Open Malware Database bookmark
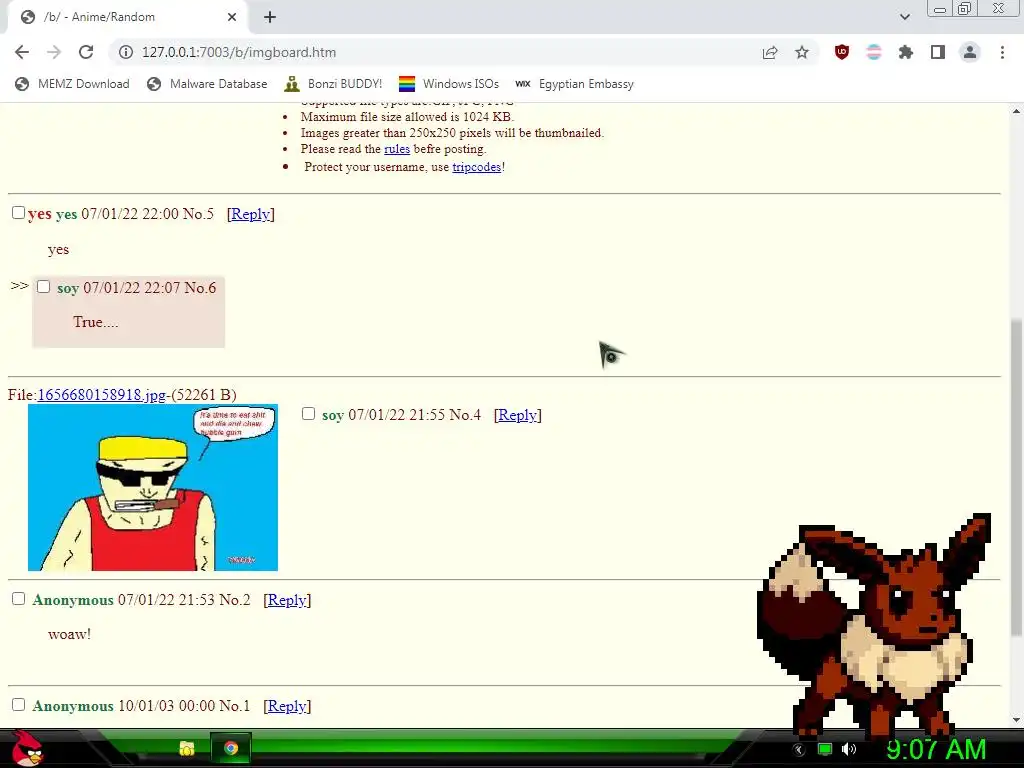 [x=207, y=84]
